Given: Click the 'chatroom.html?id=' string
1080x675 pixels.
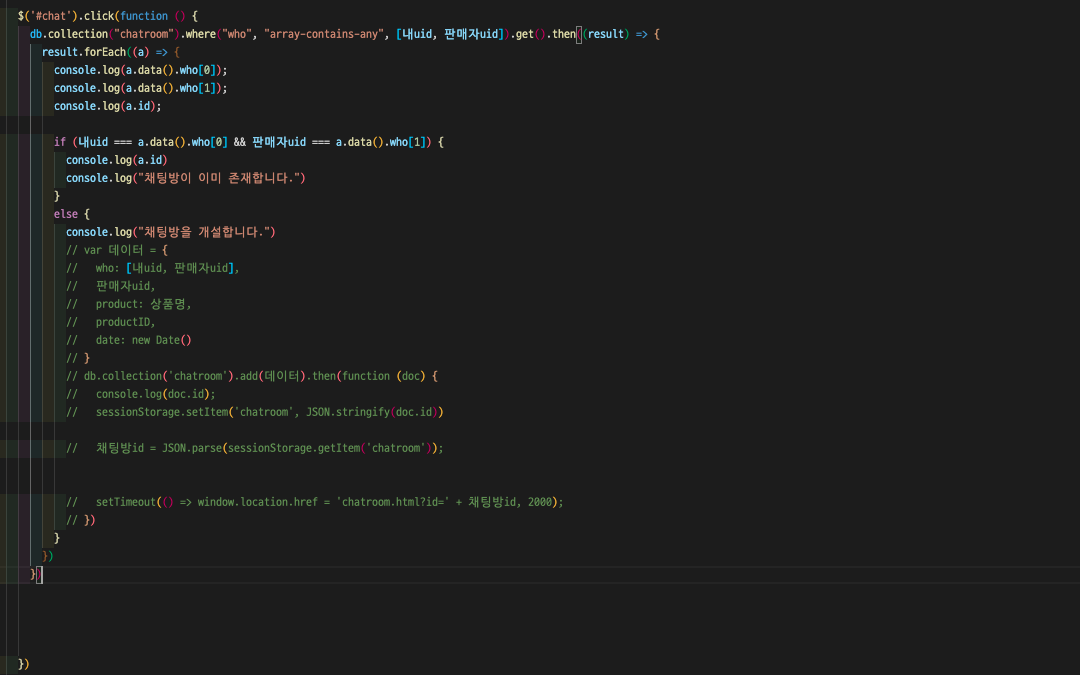Looking at the screenshot, I should point(396,502).
